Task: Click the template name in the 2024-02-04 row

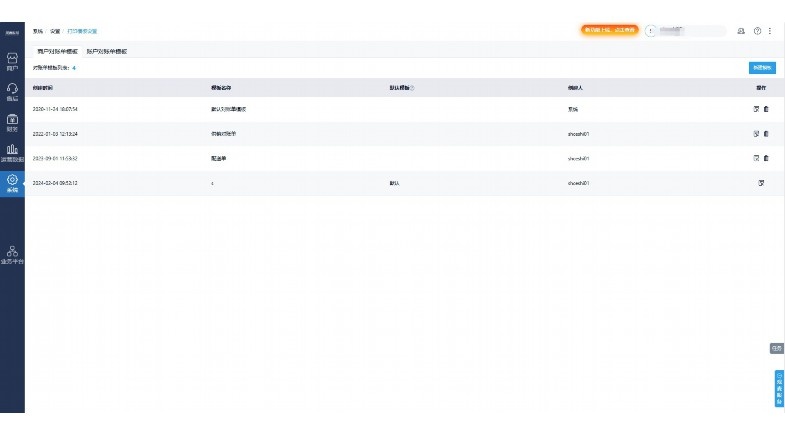Action: point(212,183)
